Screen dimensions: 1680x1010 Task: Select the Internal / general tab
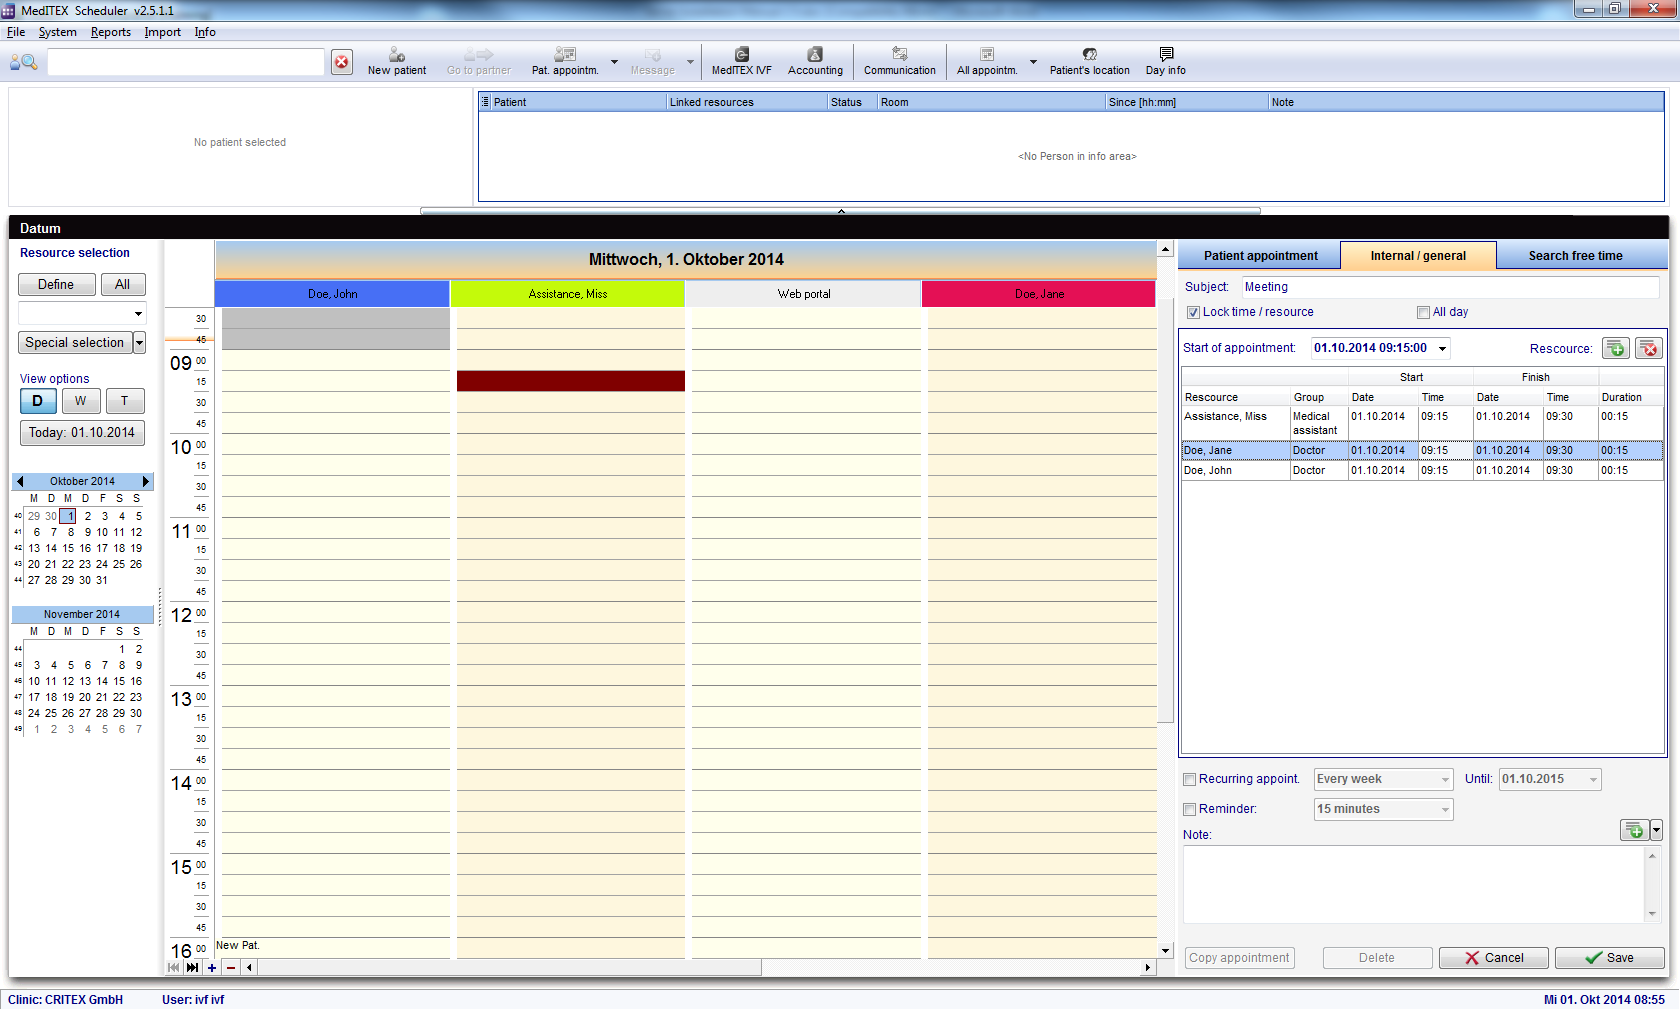click(1418, 256)
